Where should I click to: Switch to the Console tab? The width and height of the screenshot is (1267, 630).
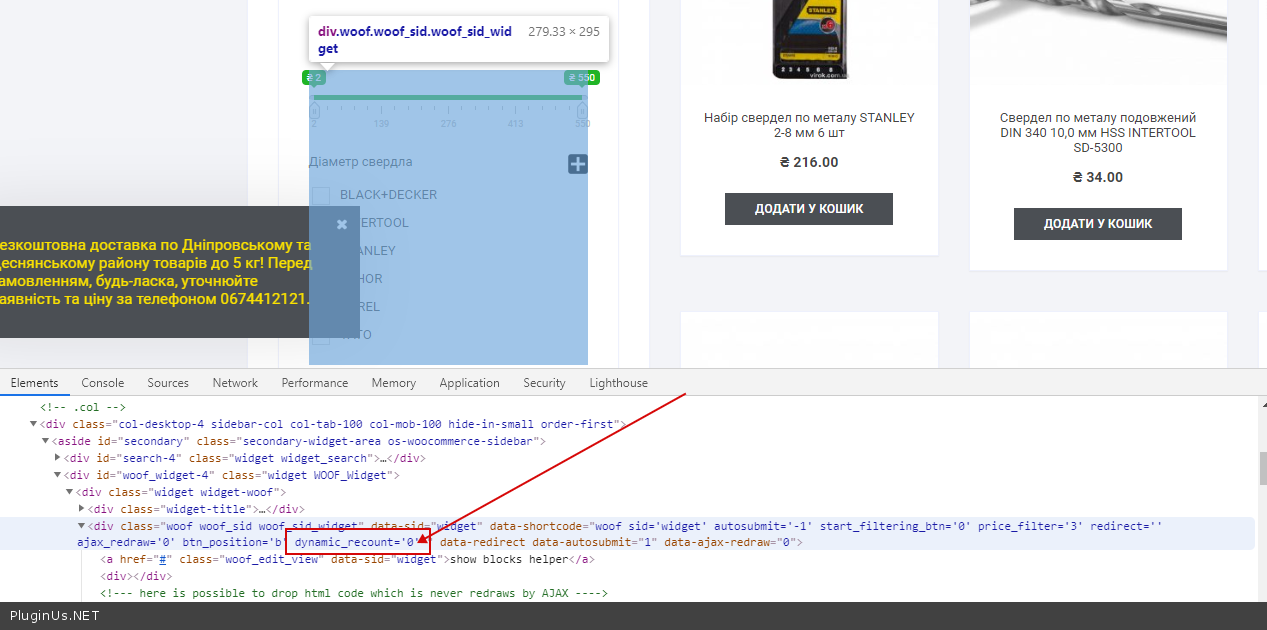click(x=103, y=383)
